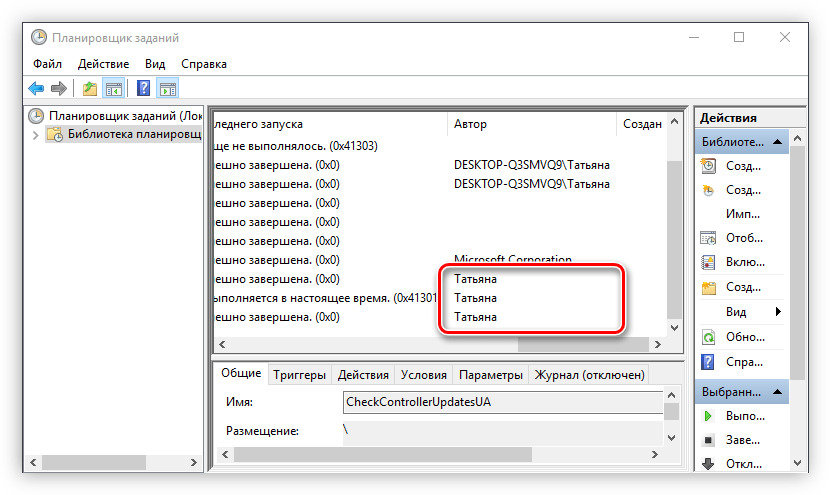Screen dimensions: 831x495
Task: Toggle the console tree pane icon
Action: click(x=114, y=89)
